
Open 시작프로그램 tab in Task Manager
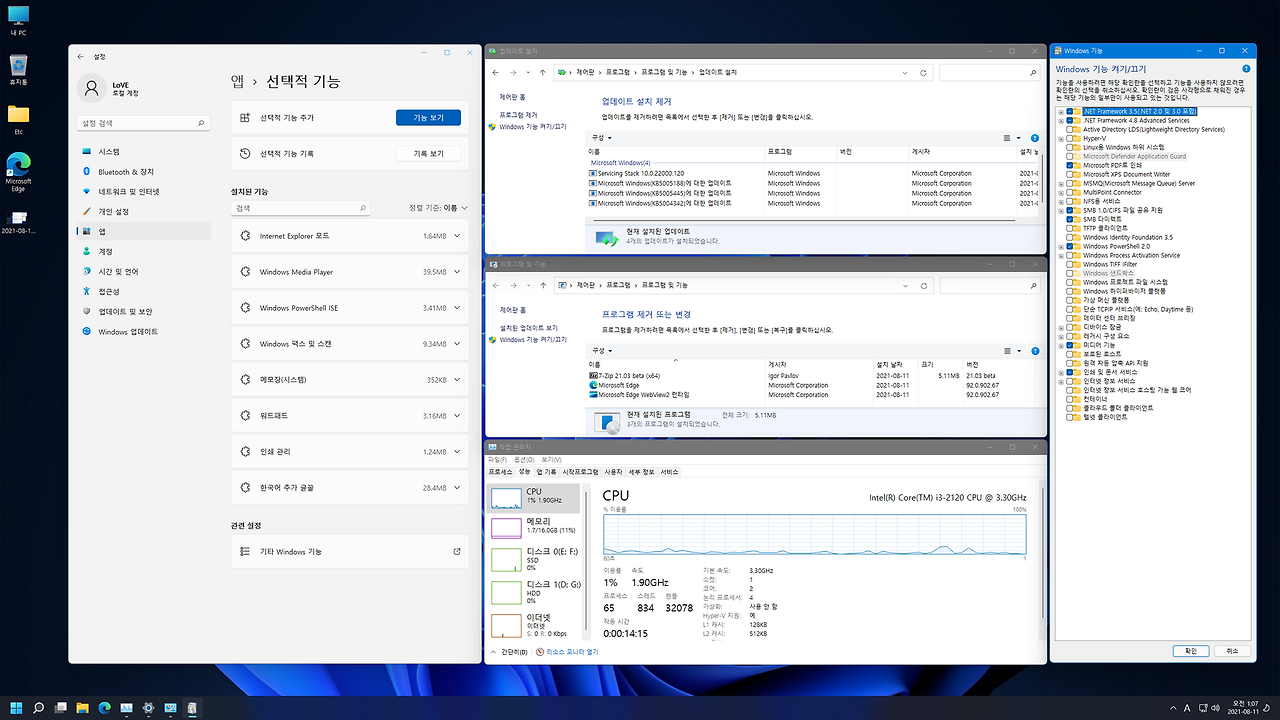click(x=580, y=471)
